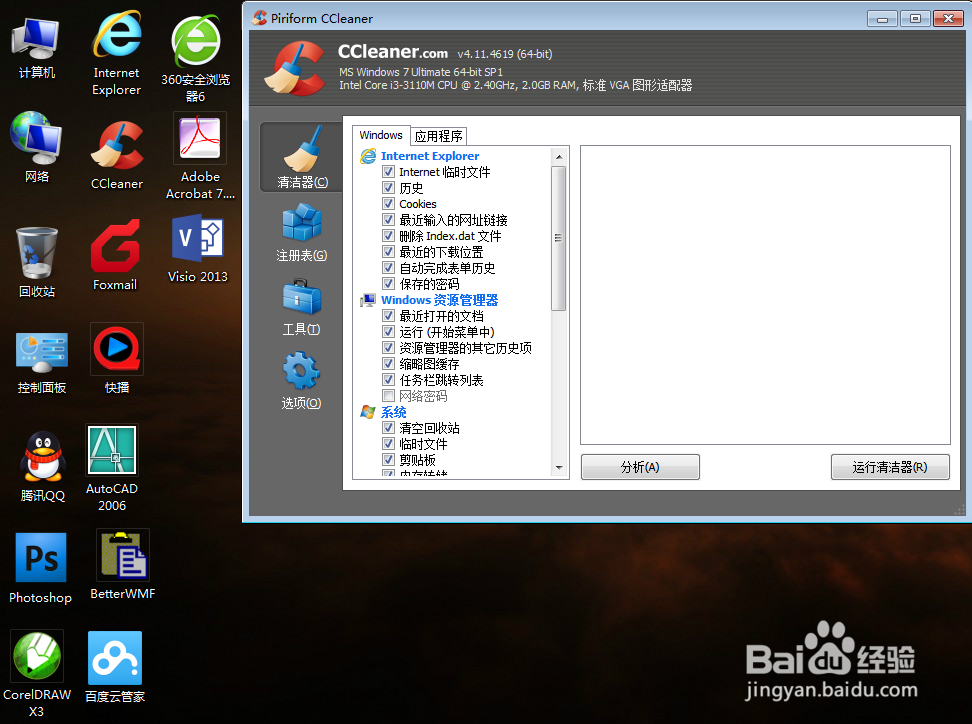The width and height of the screenshot is (972, 724).
Task: Click the CCleaner logo in the header
Action: pos(294,68)
